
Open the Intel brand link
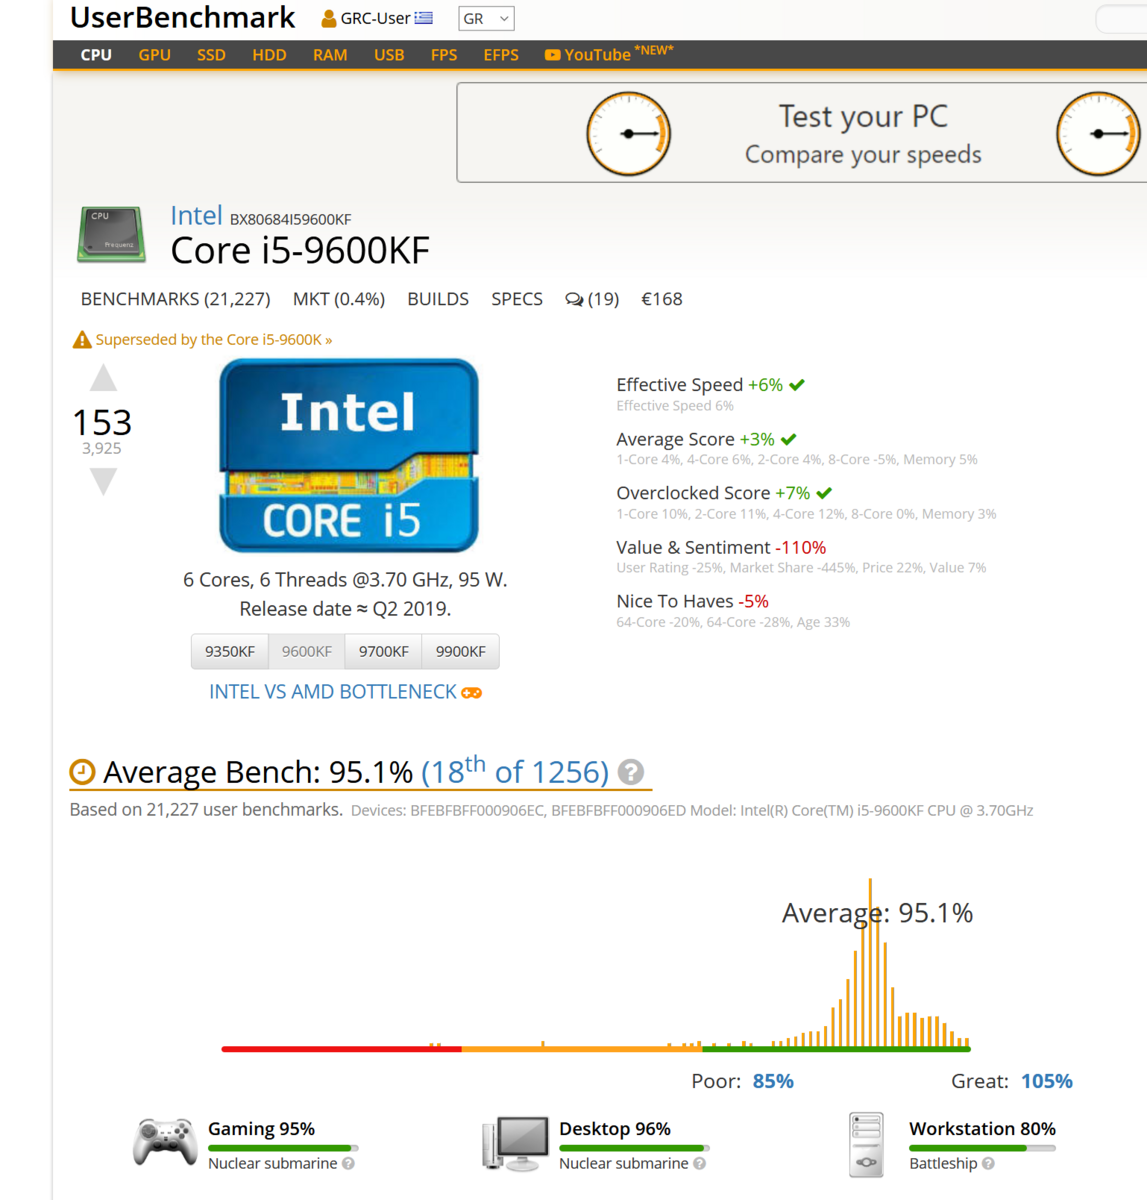pos(196,216)
